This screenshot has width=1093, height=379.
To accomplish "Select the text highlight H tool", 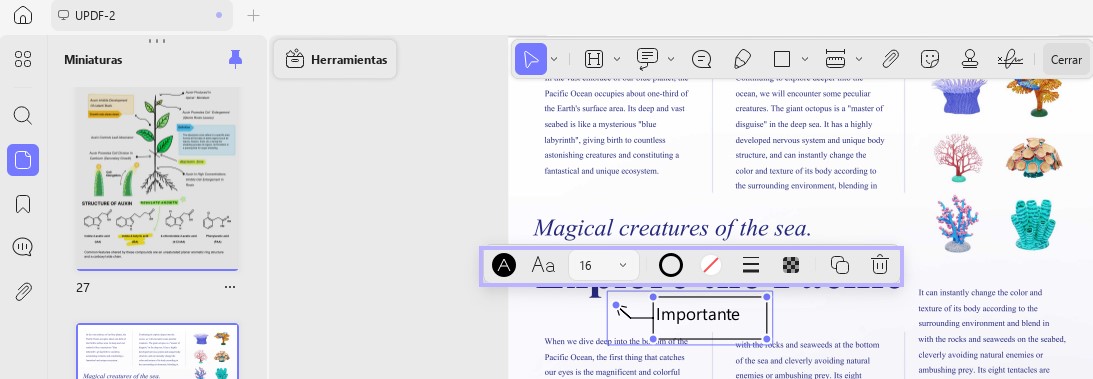I will click(593, 59).
